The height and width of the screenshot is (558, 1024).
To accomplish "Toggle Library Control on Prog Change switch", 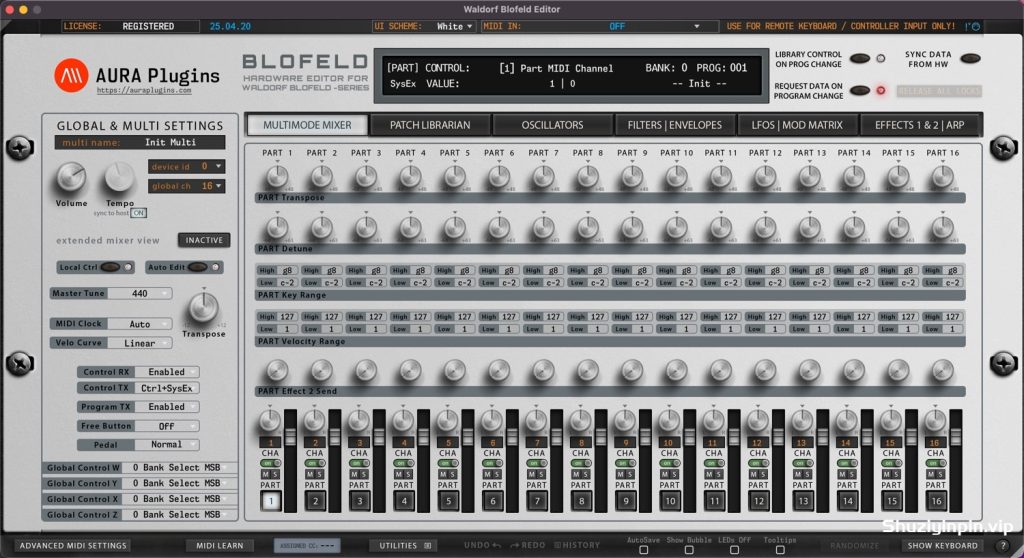I will pyautogui.click(x=859, y=59).
